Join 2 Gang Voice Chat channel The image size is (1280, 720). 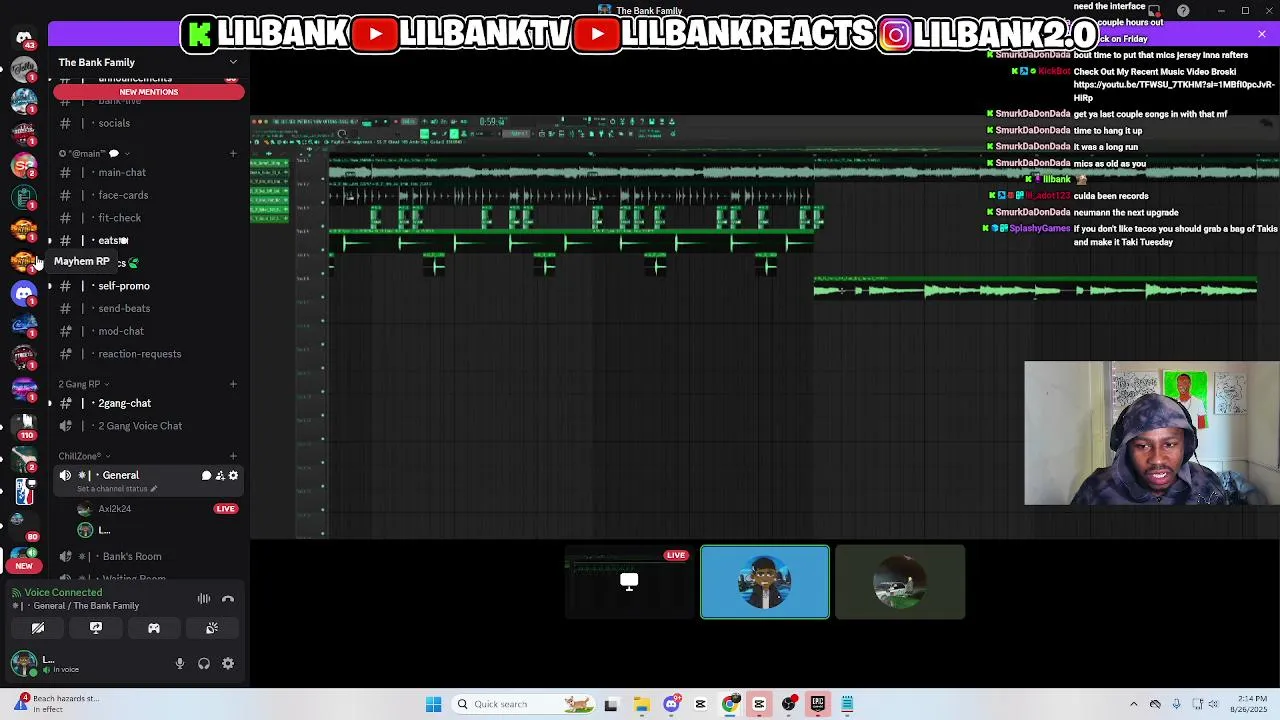click(x=148, y=426)
